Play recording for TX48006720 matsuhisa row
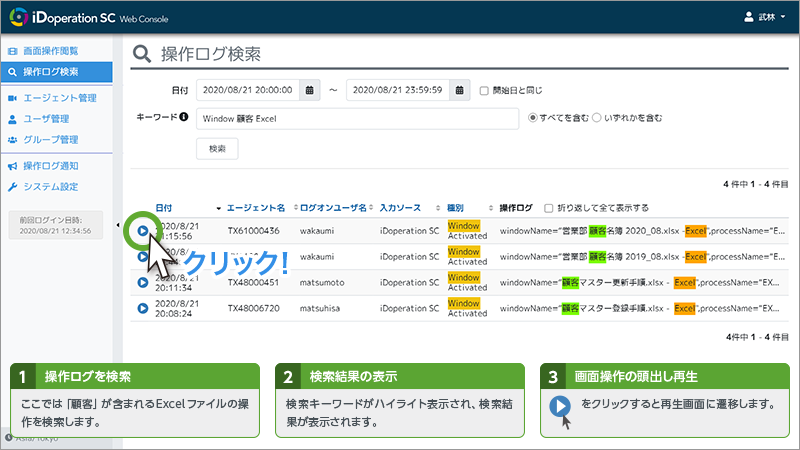 pyautogui.click(x=143, y=308)
